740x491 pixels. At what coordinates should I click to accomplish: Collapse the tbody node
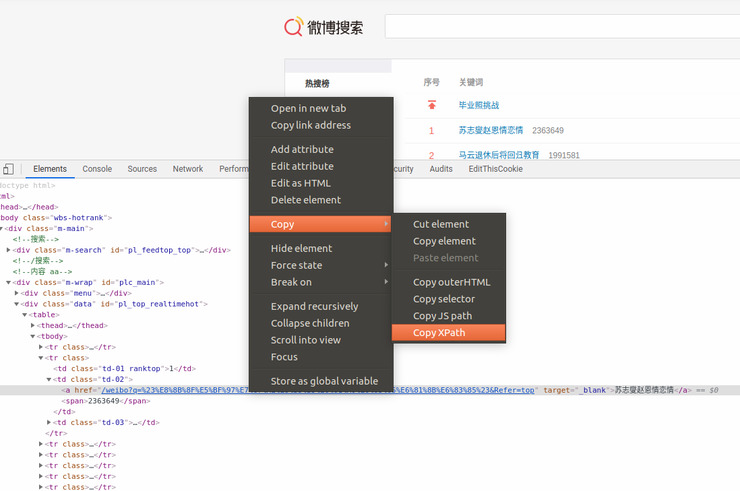pos(33,336)
